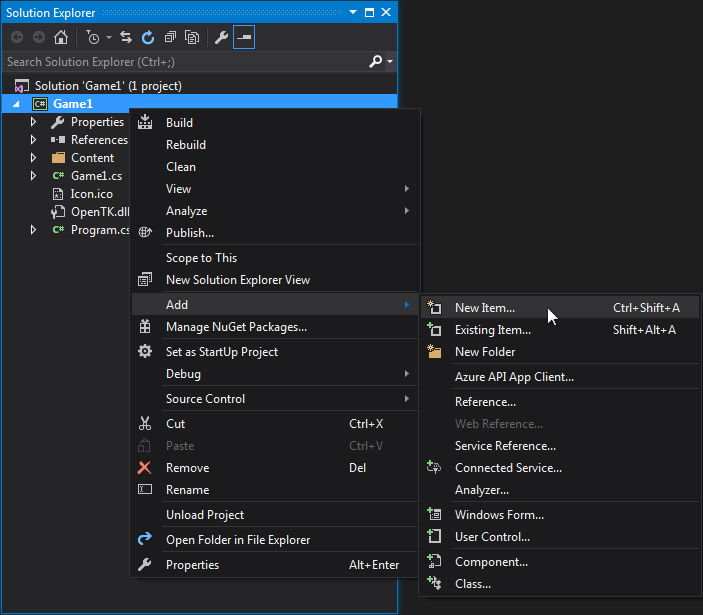The image size is (703, 615).
Task: Click Open Folder in File Explorer
Action: 237,540
